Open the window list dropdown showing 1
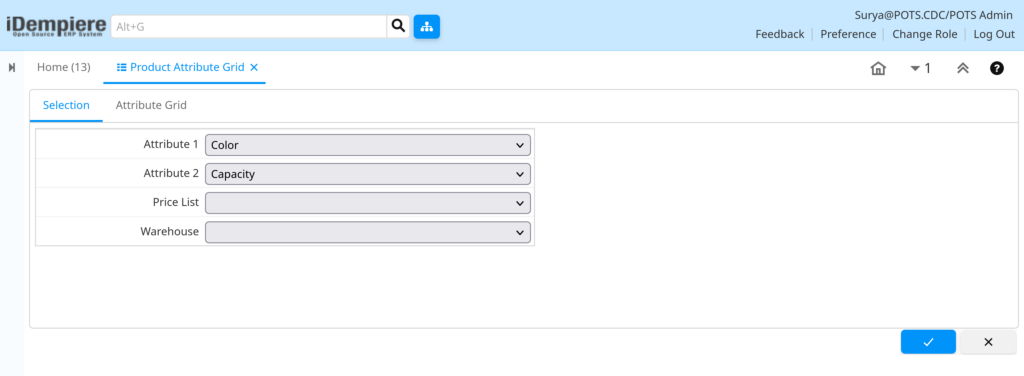The image size is (1024, 376). pos(921,69)
